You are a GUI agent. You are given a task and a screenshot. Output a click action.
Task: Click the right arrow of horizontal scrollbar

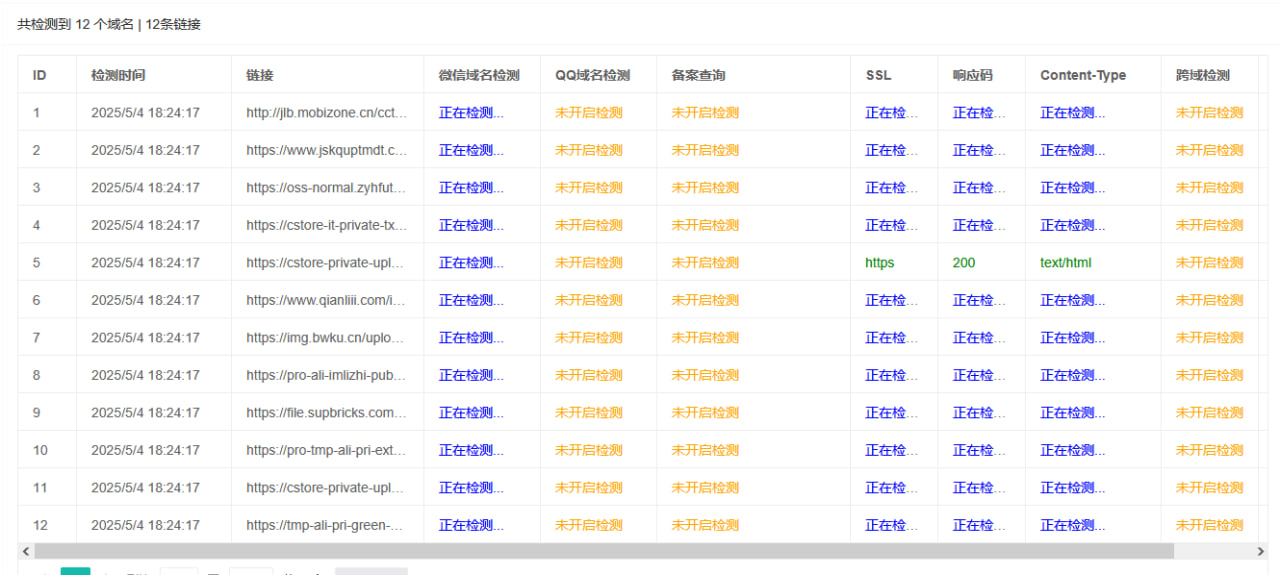coord(1260,551)
